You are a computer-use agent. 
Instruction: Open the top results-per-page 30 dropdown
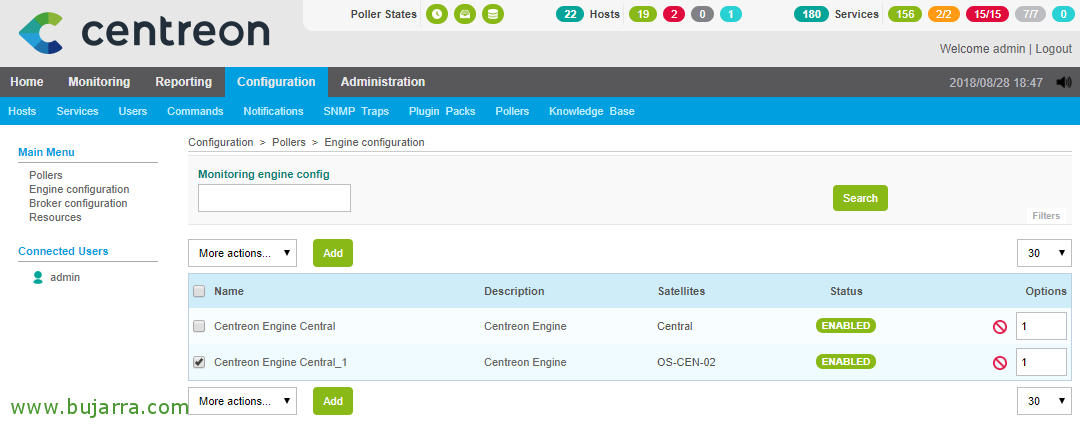(1044, 253)
